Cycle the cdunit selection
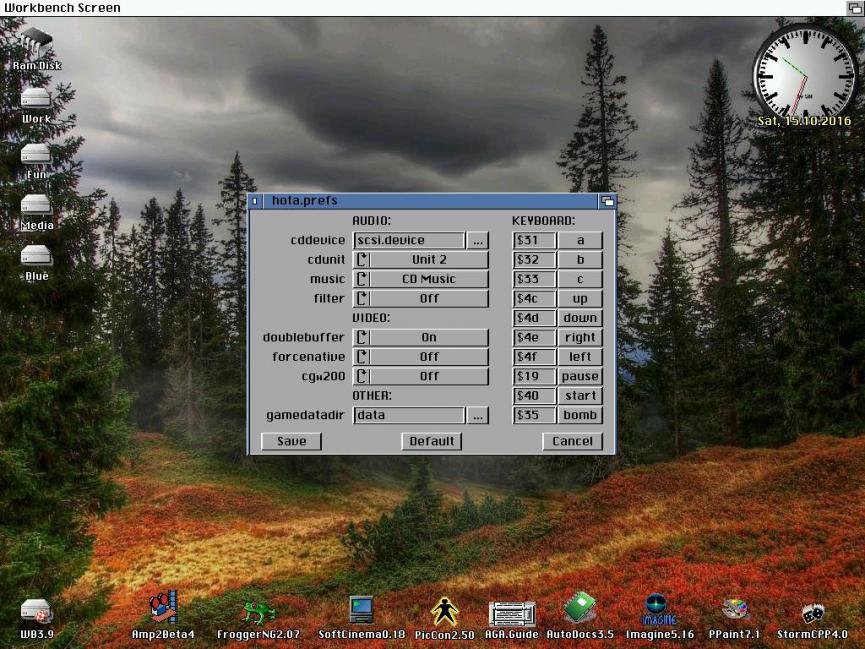The height and width of the screenshot is (649, 865). [x=421, y=260]
